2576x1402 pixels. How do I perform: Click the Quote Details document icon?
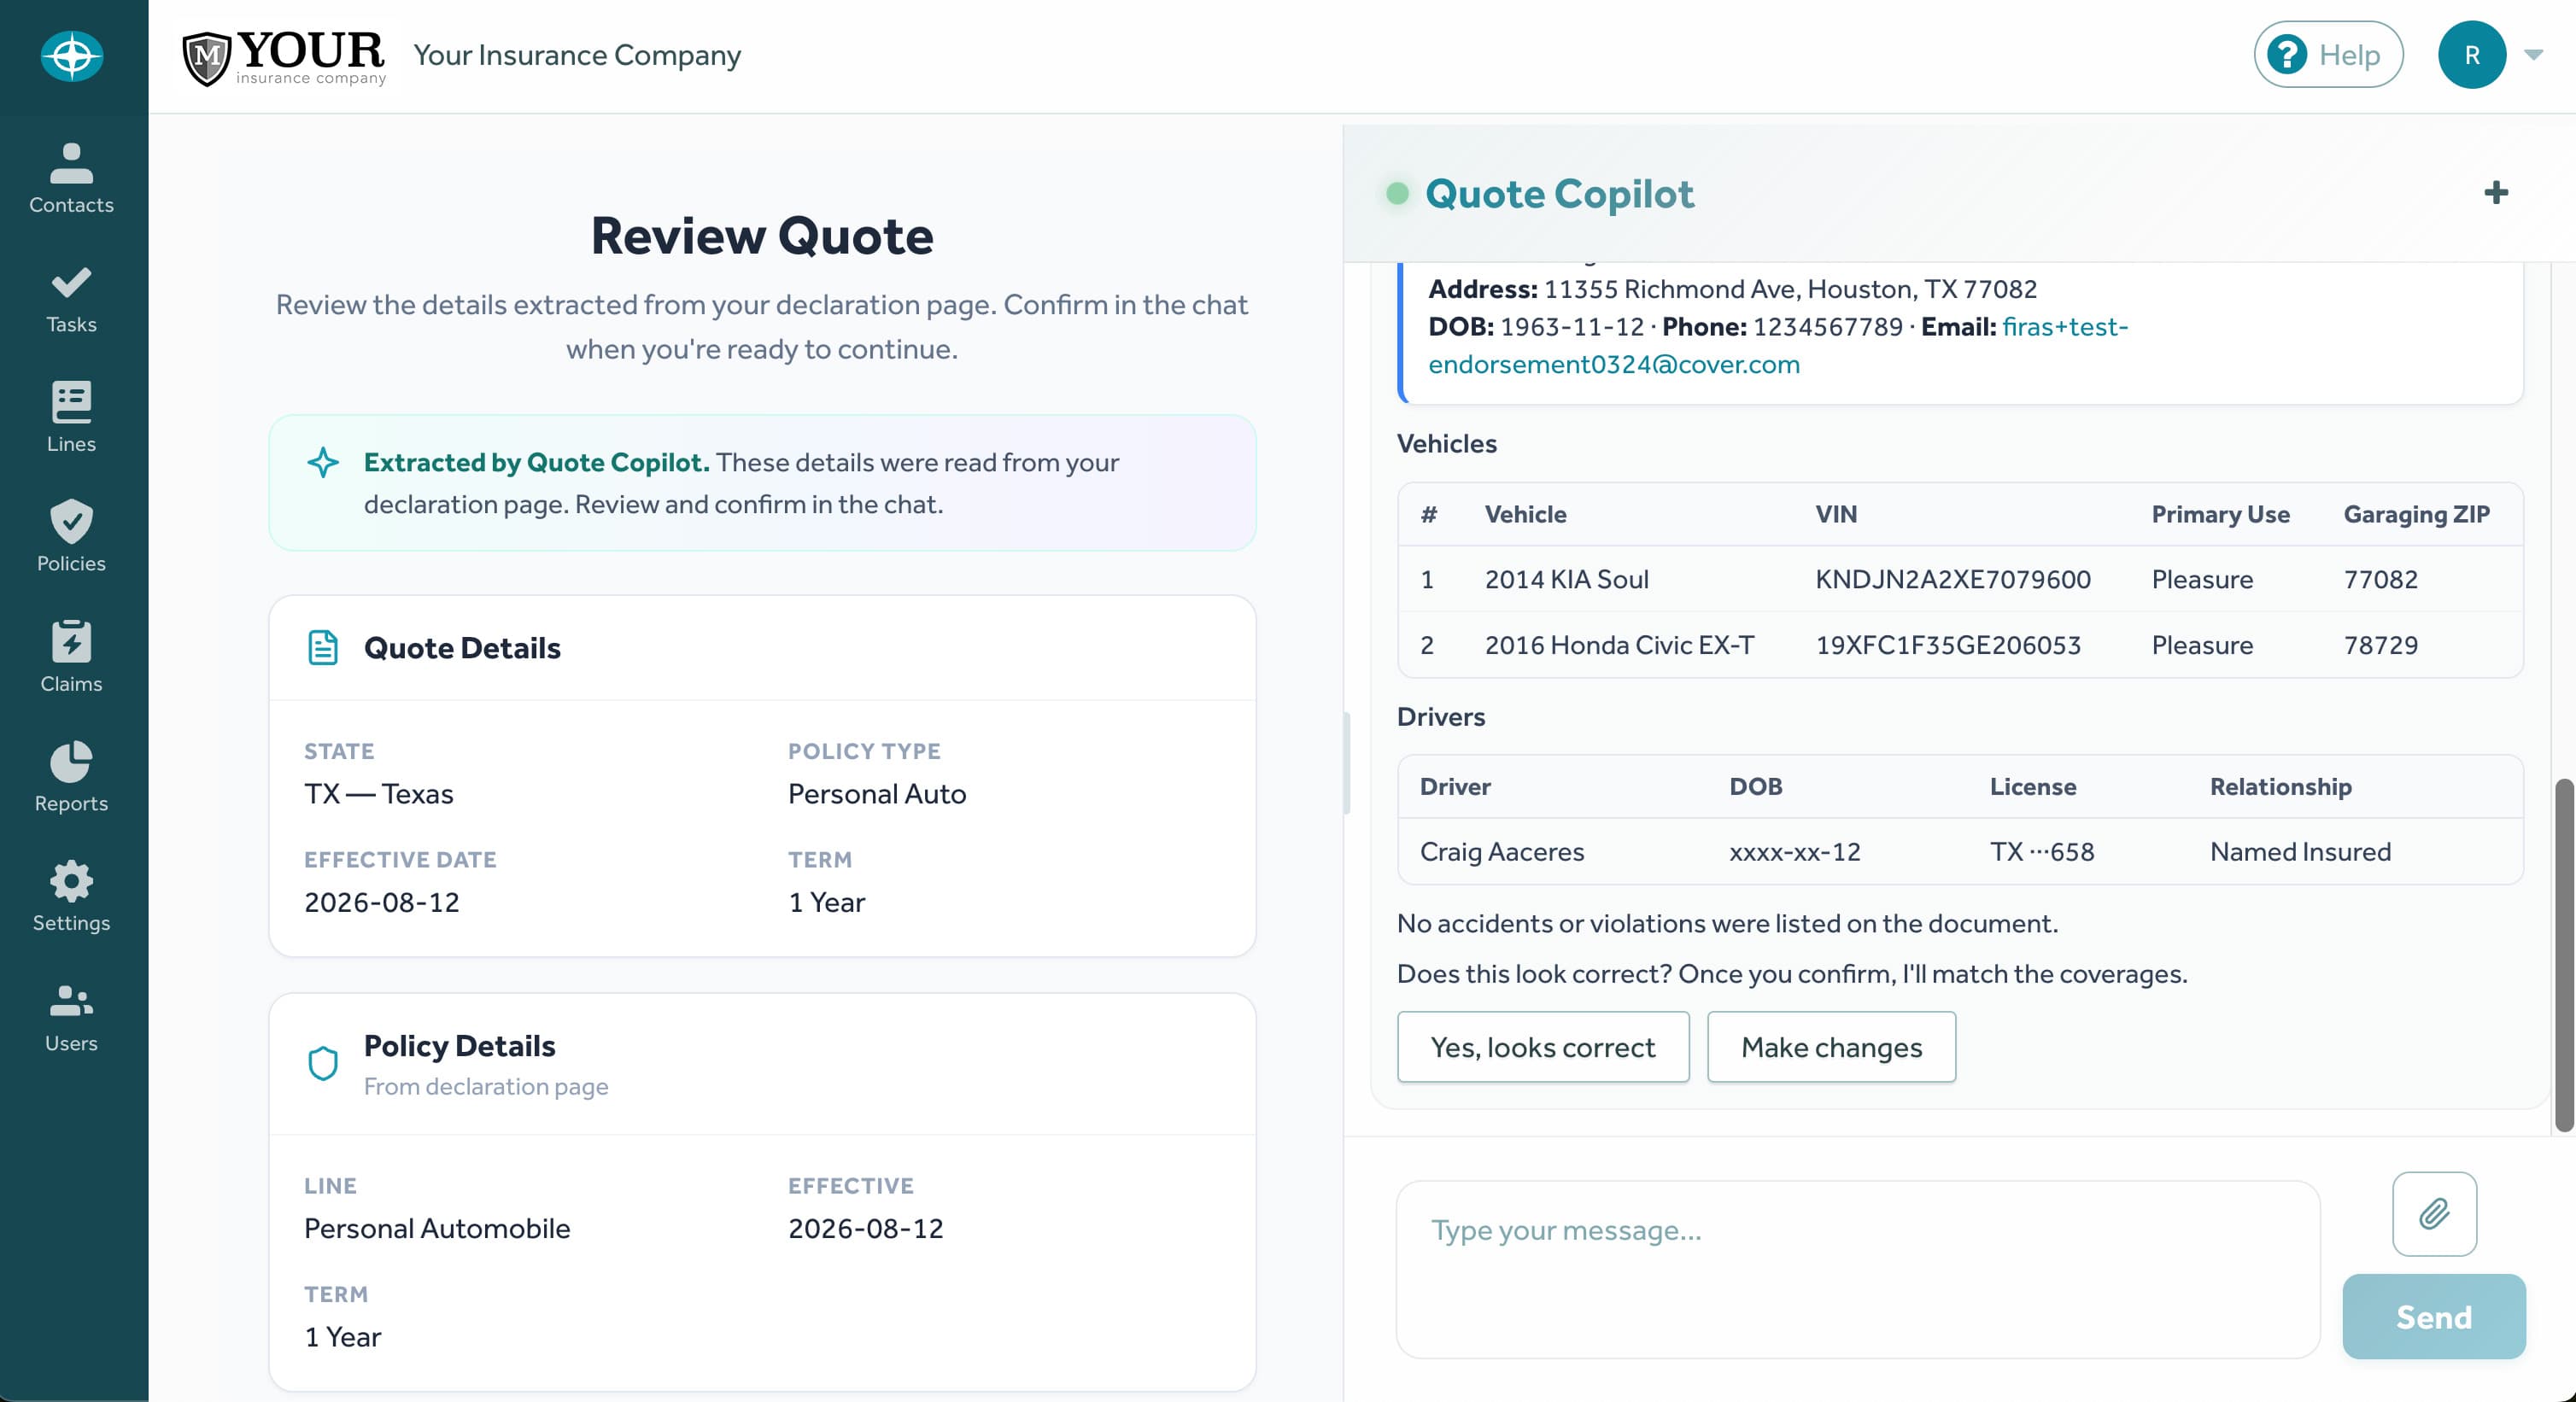point(322,648)
